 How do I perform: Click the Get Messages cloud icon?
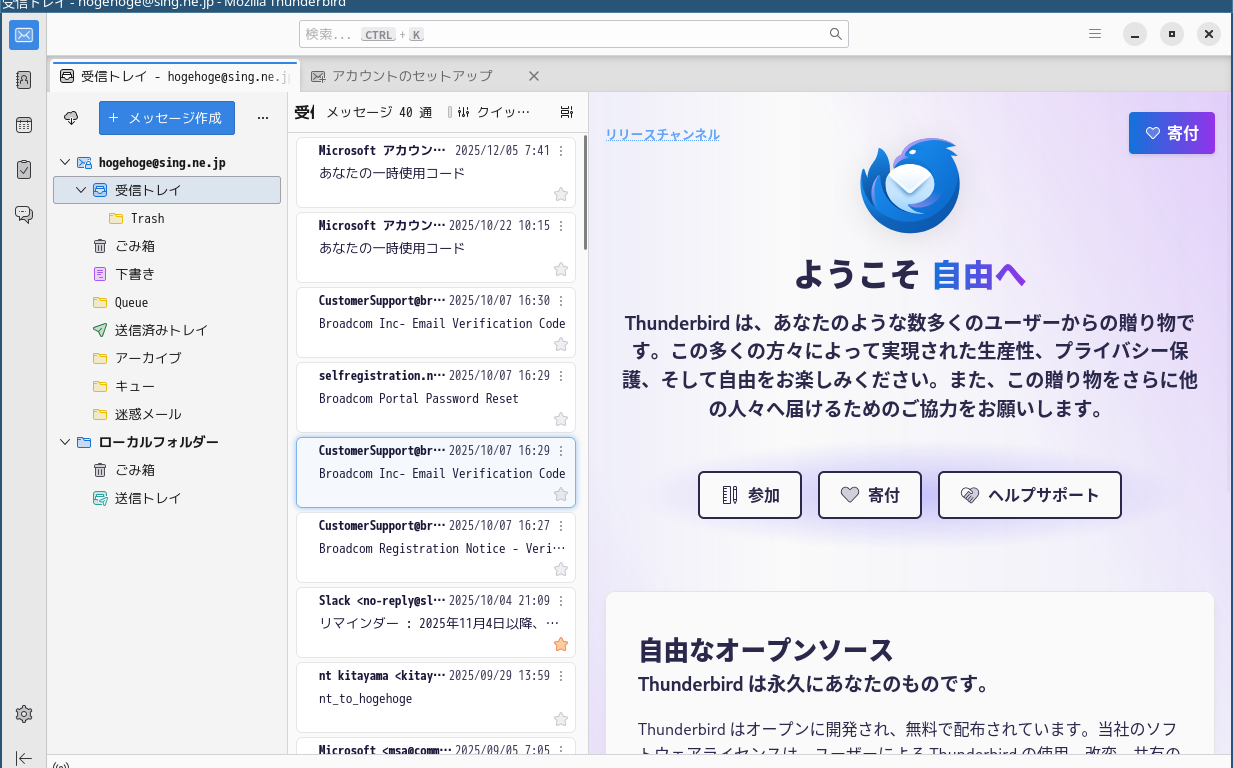pos(71,118)
